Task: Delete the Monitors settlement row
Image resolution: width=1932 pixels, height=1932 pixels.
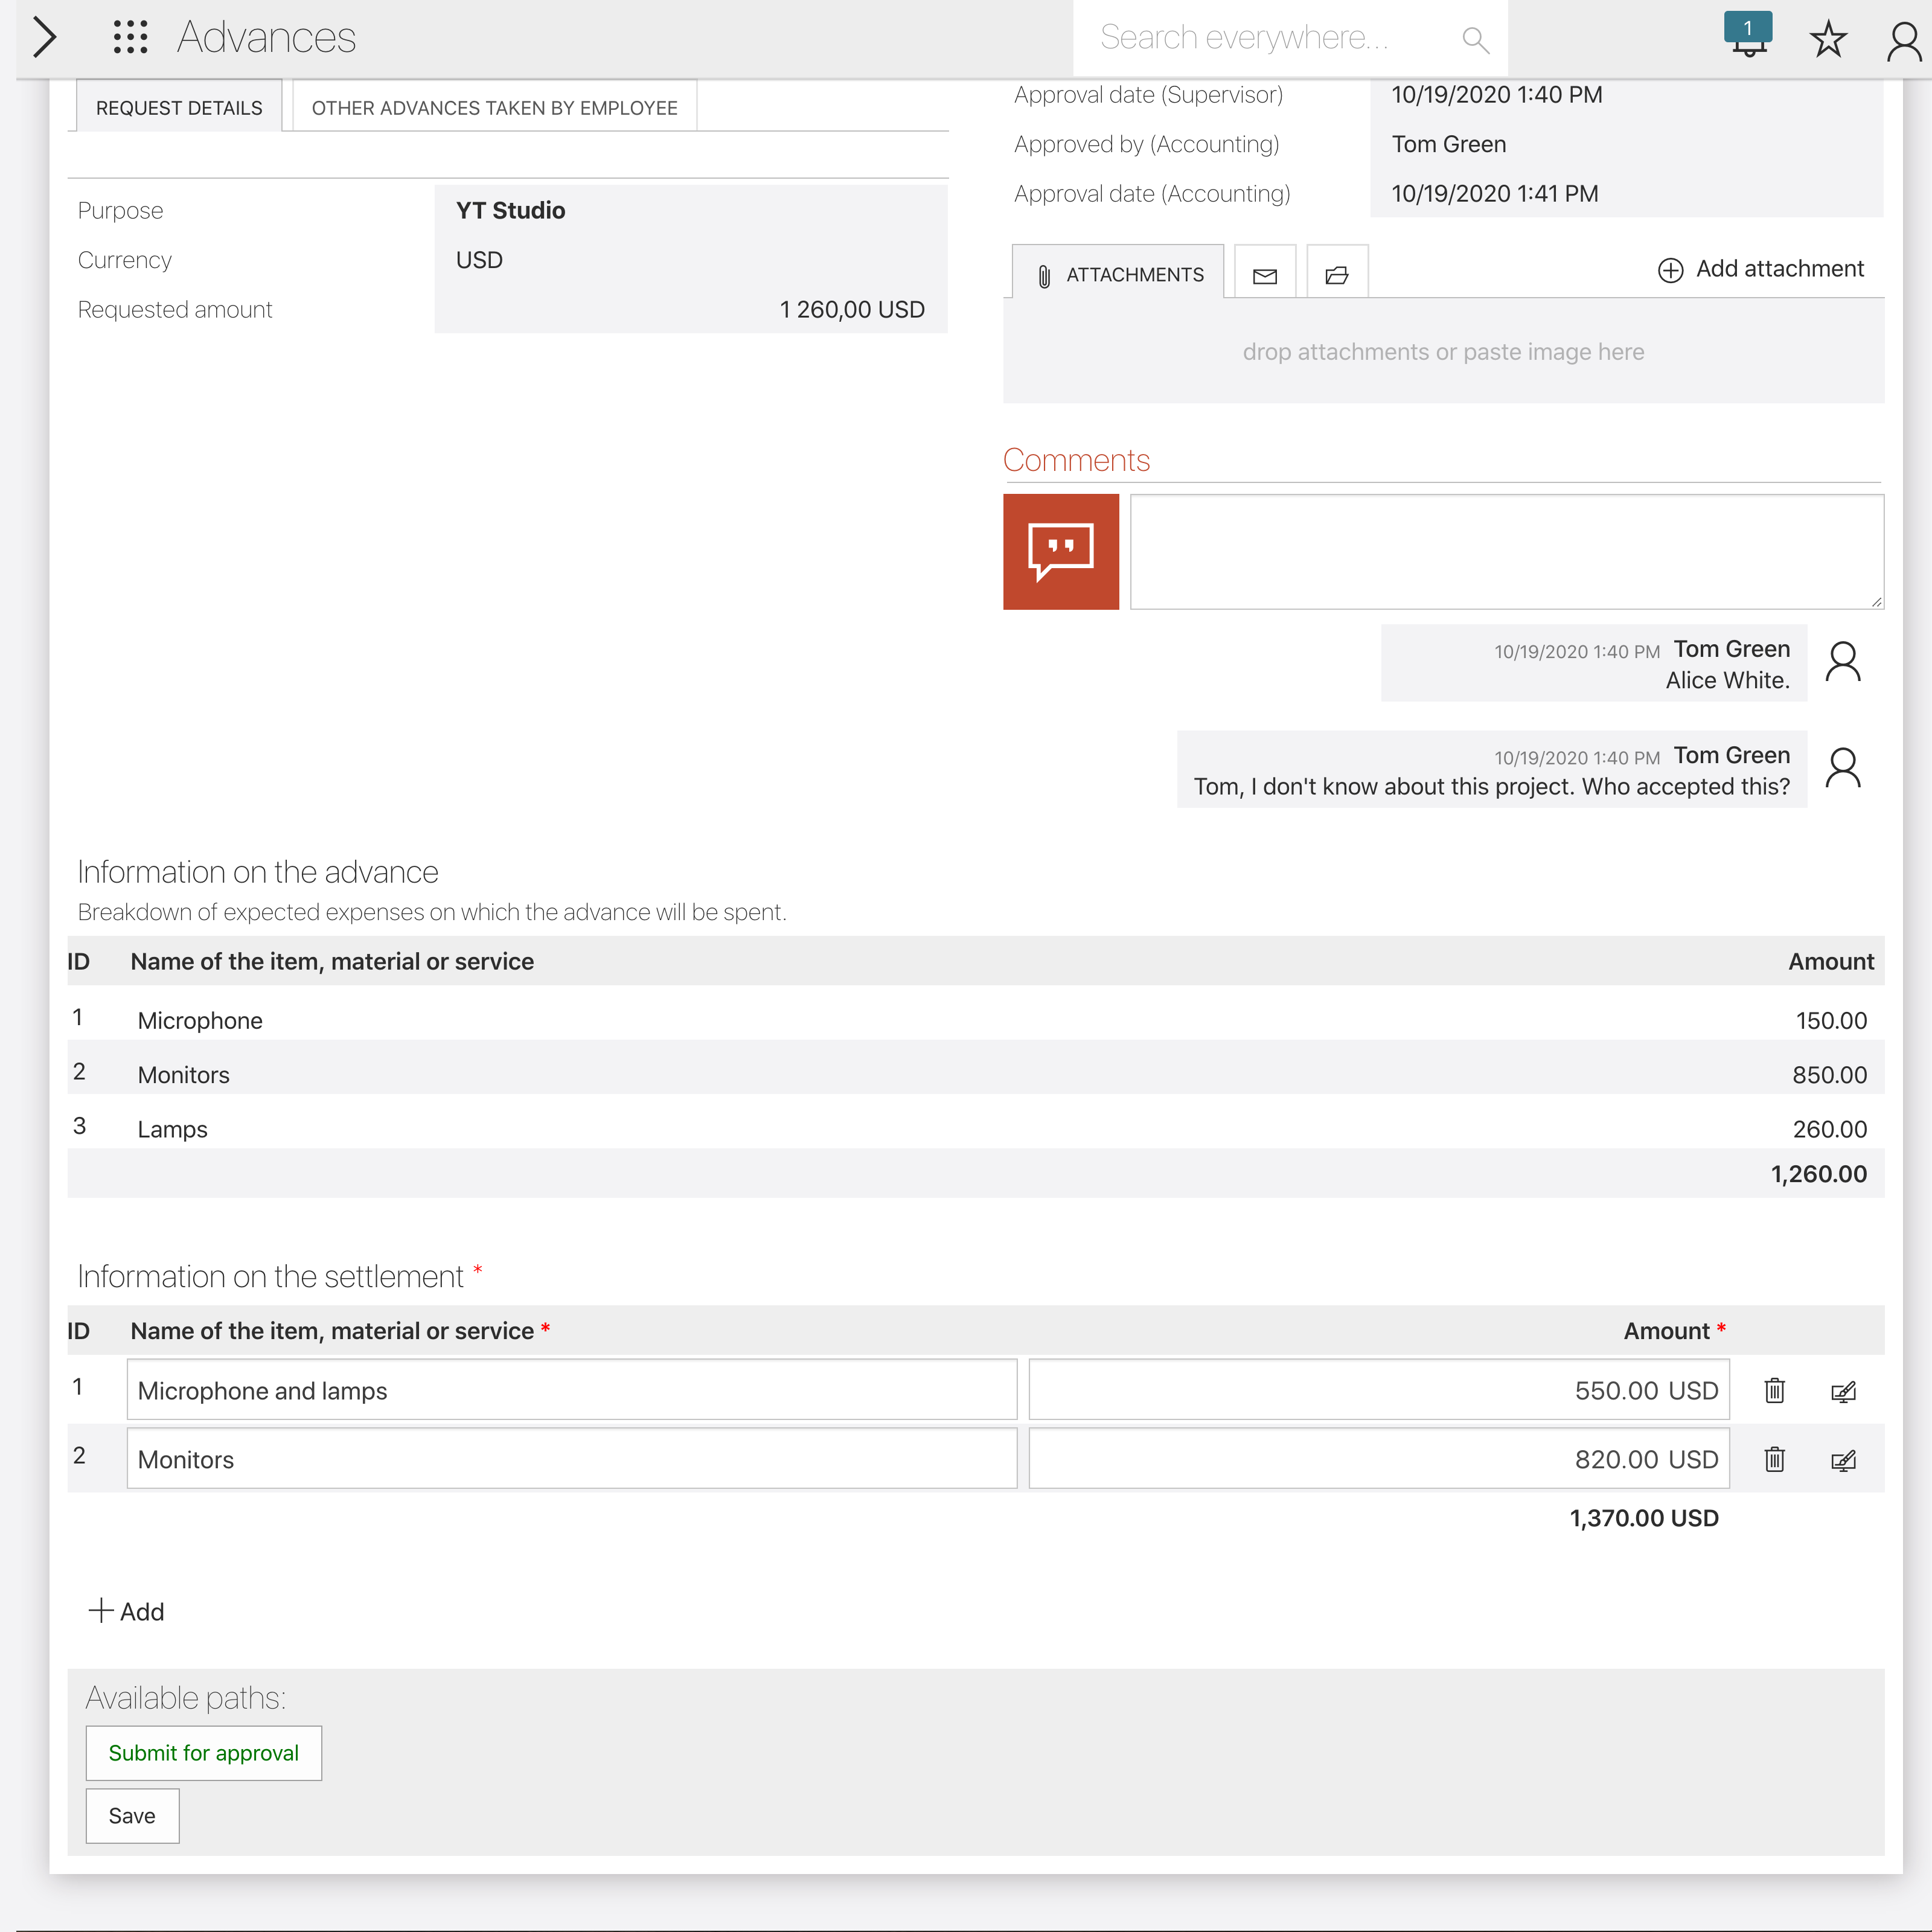Action: pyautogui.click(x=1774, y=1459)
